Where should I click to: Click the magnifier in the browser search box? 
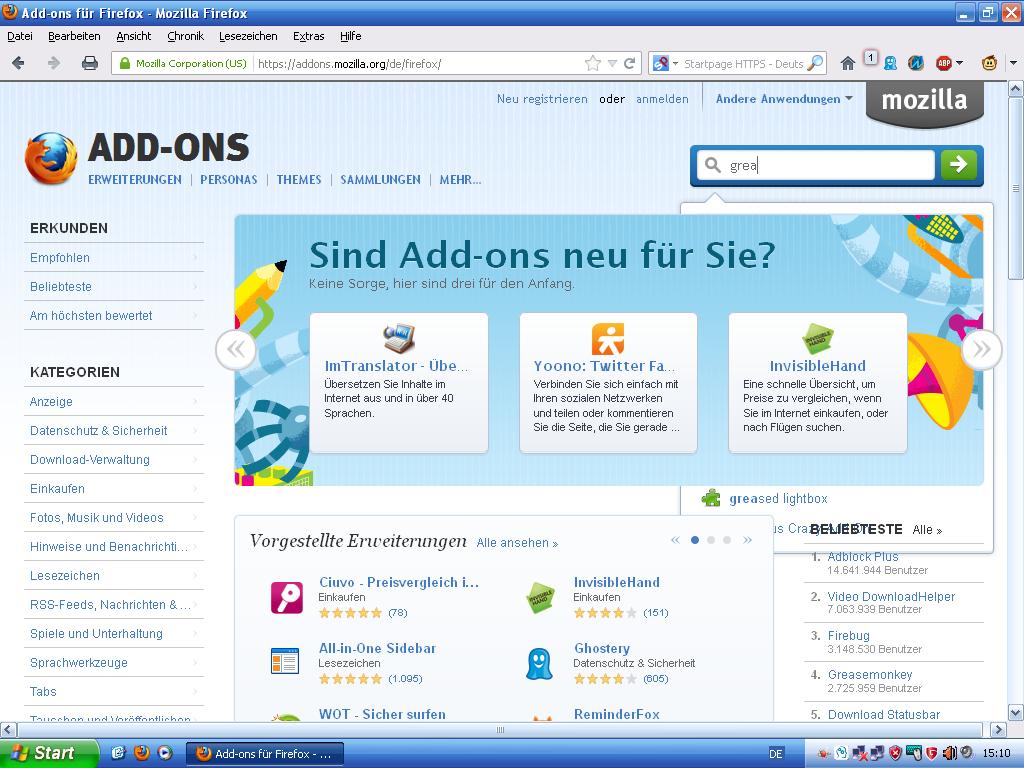pyautogui.click(x=815, y=63)
